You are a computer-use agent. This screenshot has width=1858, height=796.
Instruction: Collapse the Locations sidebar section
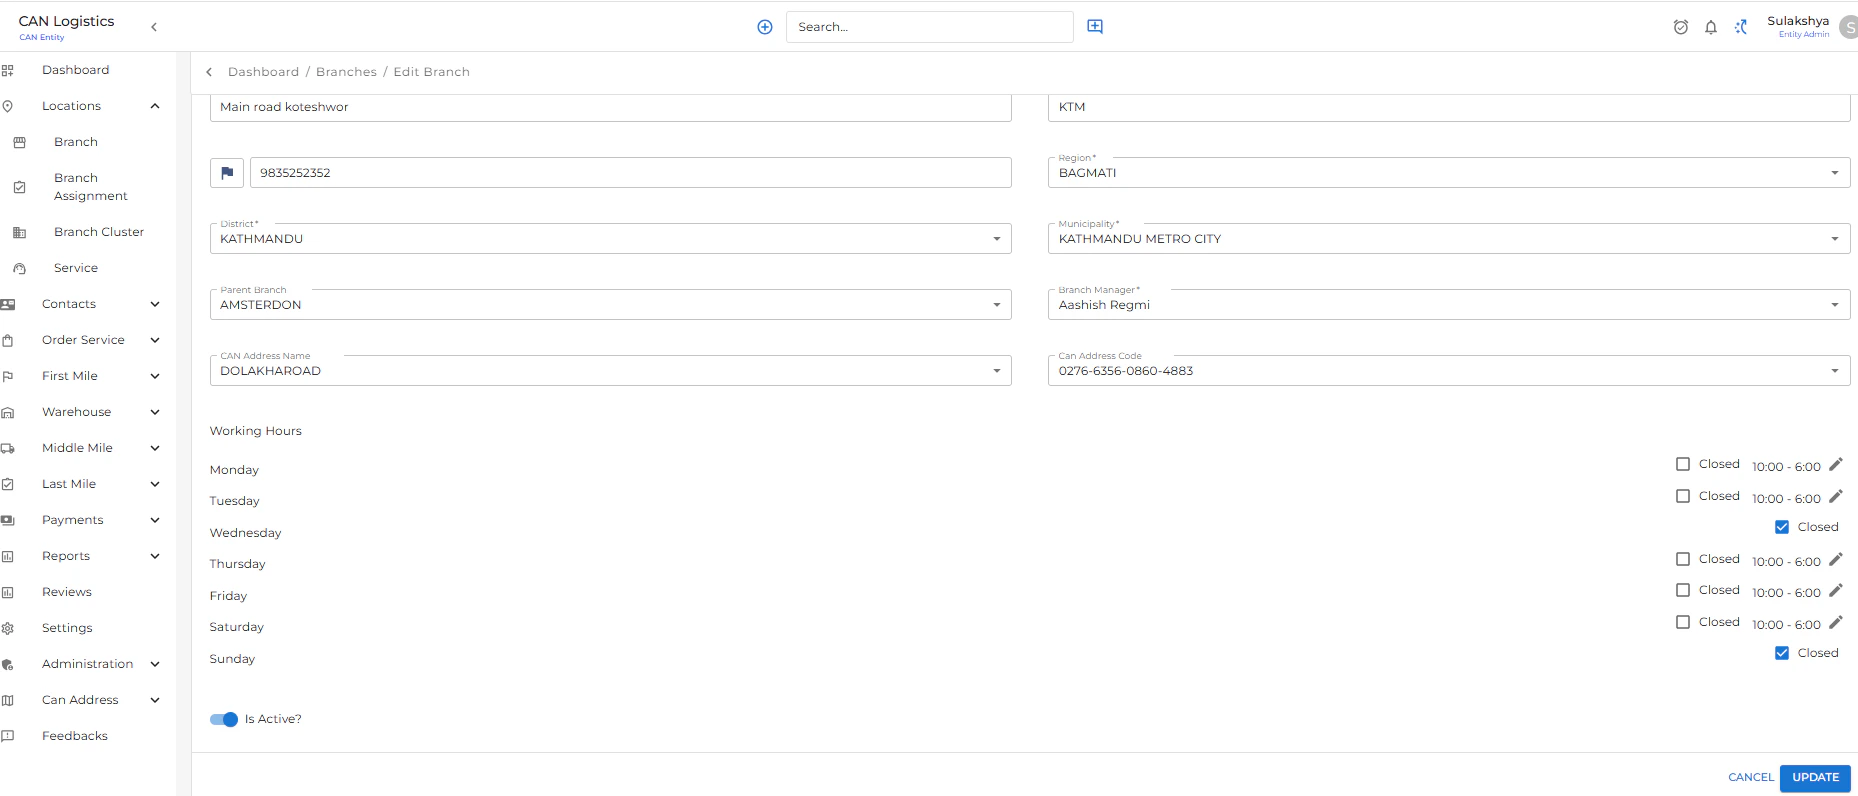(x=155, y=106)
